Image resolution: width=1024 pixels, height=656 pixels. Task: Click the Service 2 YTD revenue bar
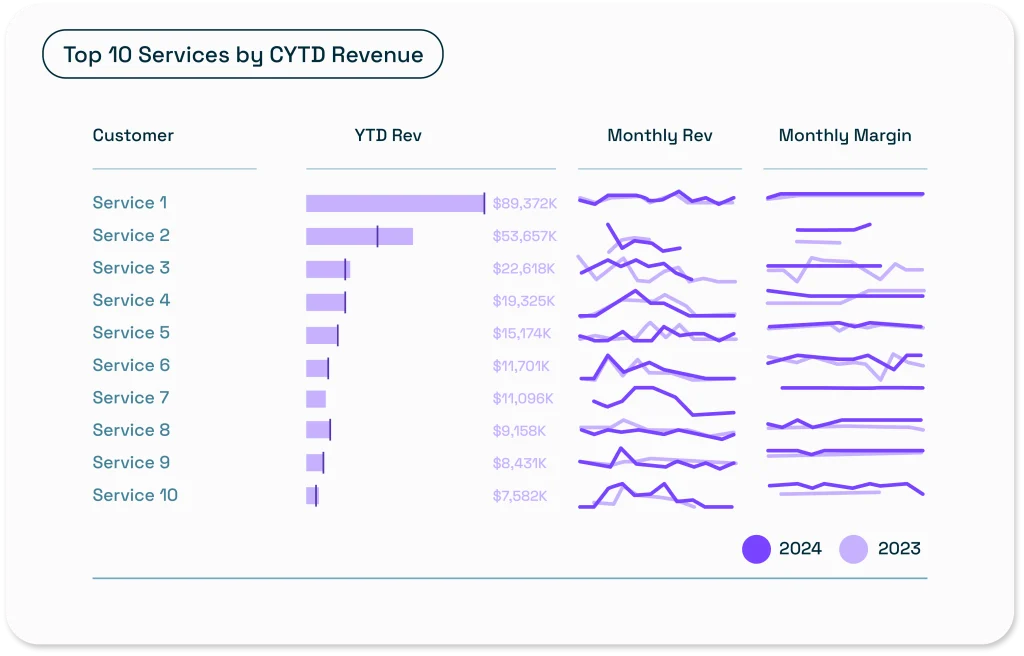pyautogui.click(x=359, y=236)
